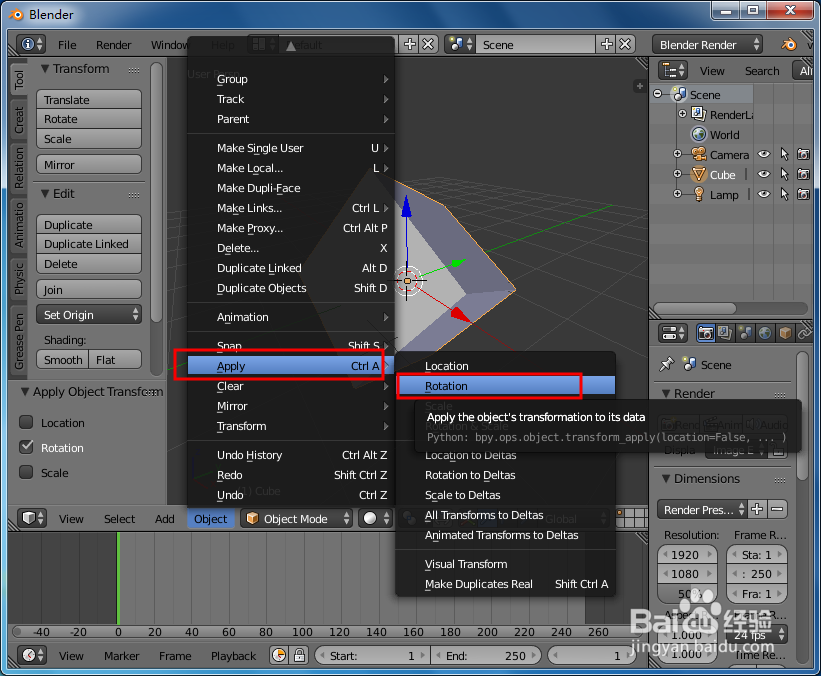821x676 pixels.
Task: Add a new scene with plus icon
Action: coord(607,45)
